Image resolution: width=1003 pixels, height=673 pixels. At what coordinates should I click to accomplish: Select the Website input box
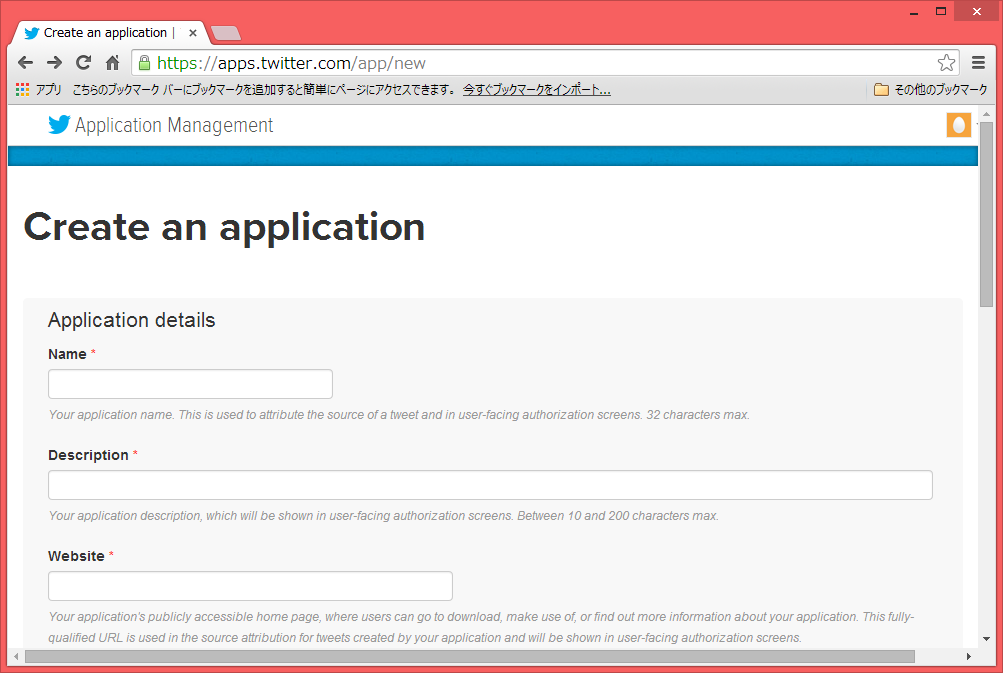pyautogui.click(x=250, y=586)
